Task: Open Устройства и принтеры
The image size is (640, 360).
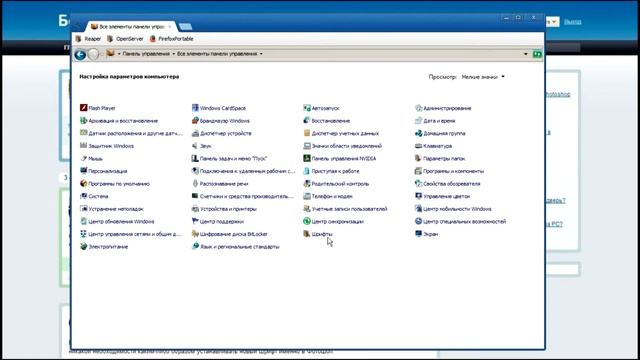Action: coord(224,209)
